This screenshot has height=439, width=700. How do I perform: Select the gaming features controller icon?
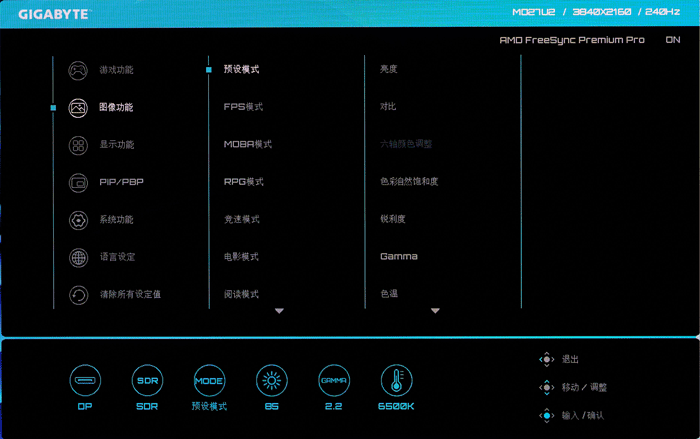(x=78, y=70)
